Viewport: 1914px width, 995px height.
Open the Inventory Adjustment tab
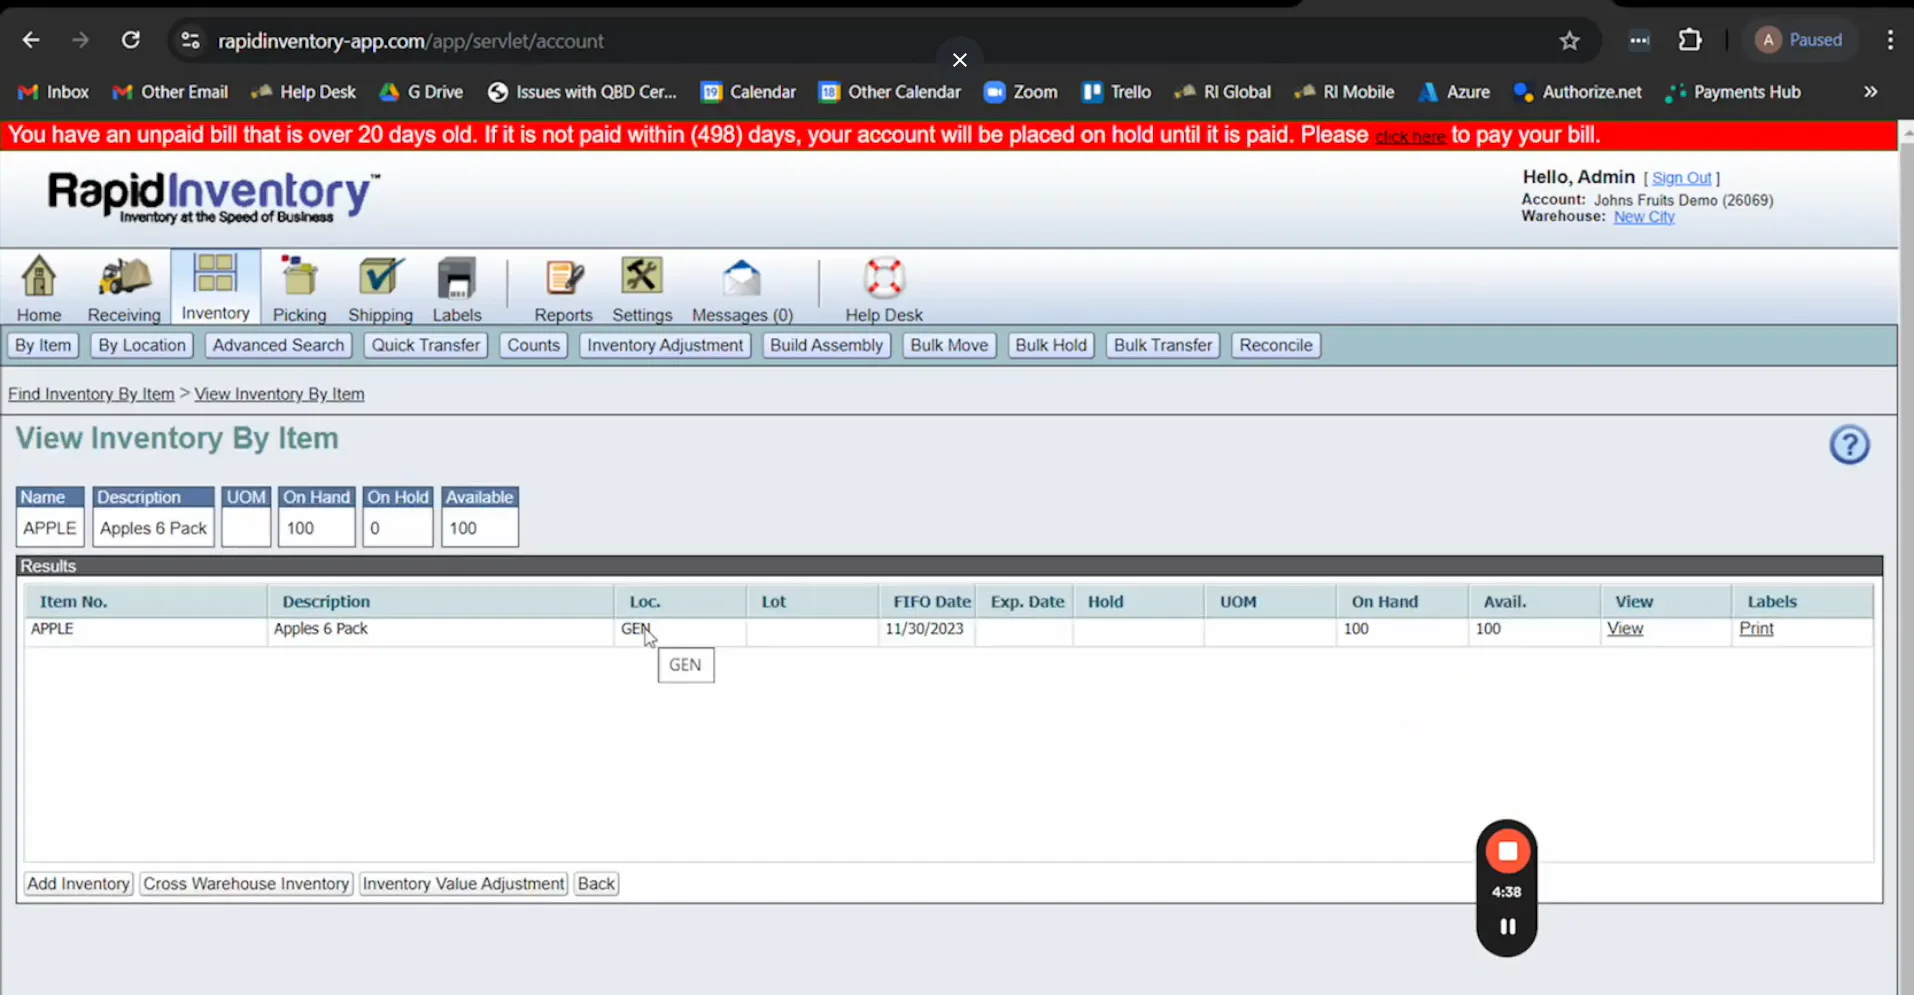665,345
